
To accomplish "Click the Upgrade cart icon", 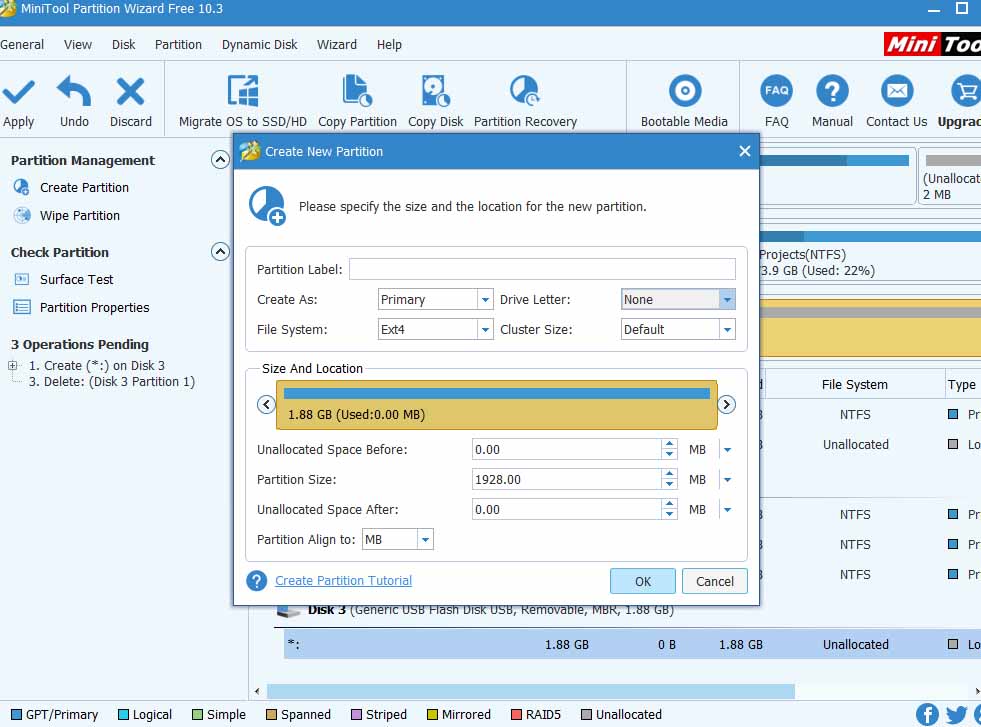I will [967, 92].
